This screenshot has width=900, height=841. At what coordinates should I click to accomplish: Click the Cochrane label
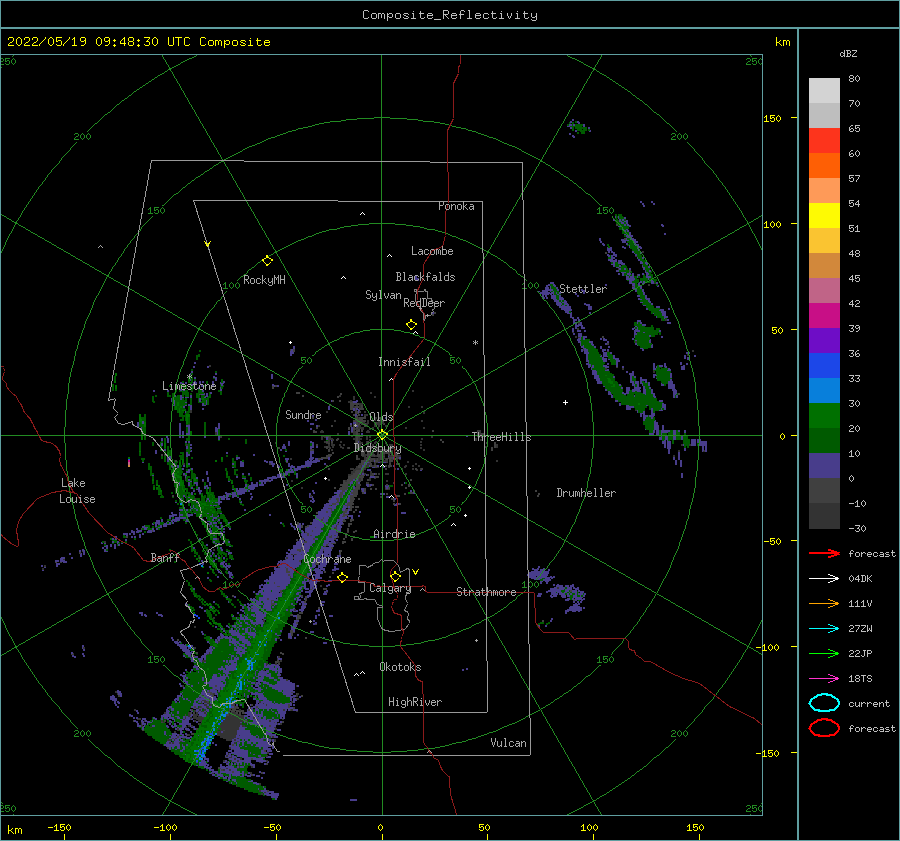327,559
